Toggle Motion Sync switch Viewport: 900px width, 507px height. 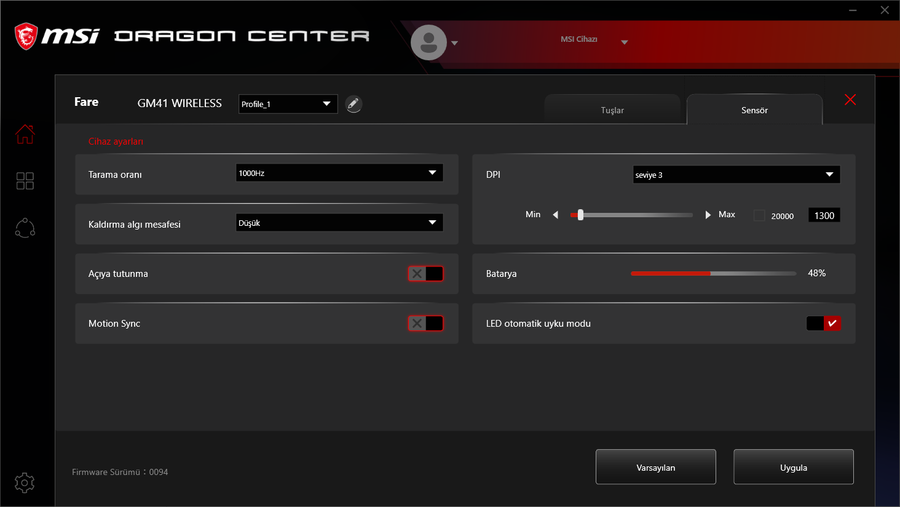425,323
